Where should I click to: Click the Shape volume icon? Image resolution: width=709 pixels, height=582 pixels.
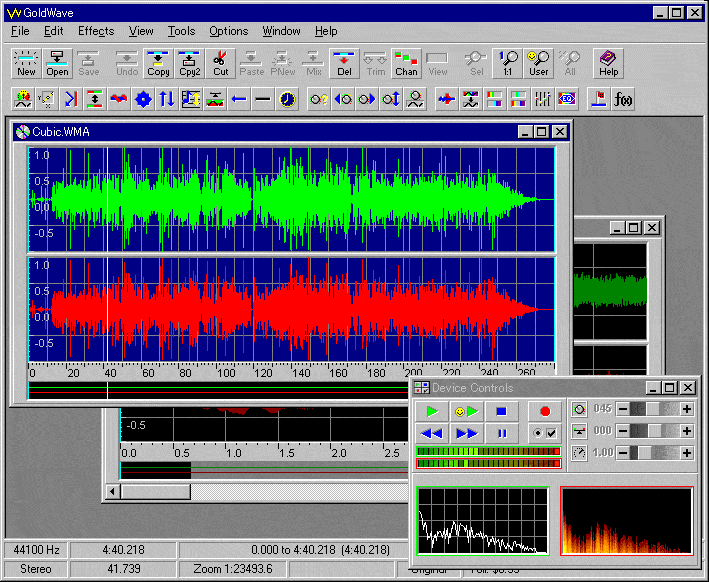(415, 99)
